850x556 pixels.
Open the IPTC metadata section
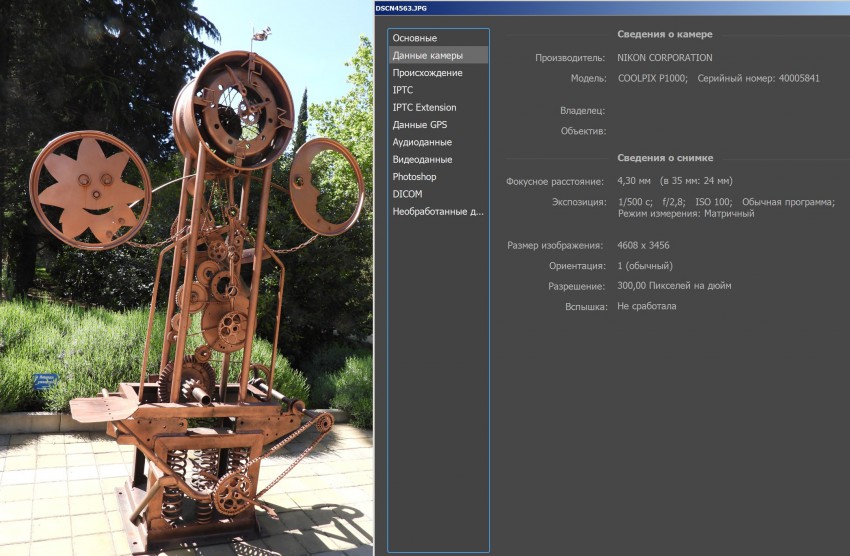pos(403,90)
